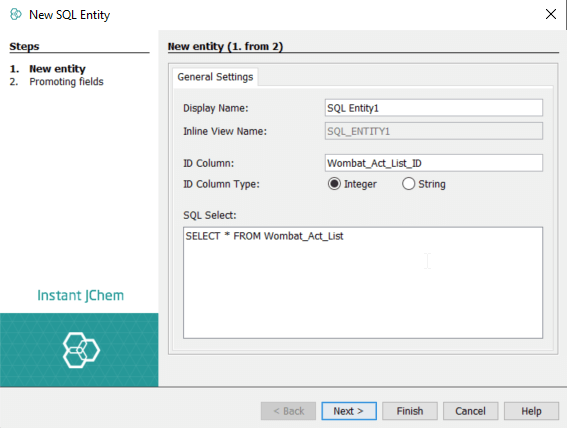The width and height of the screenshot is (567, 428).
Task: Click the Finish button
Action: 410,411
